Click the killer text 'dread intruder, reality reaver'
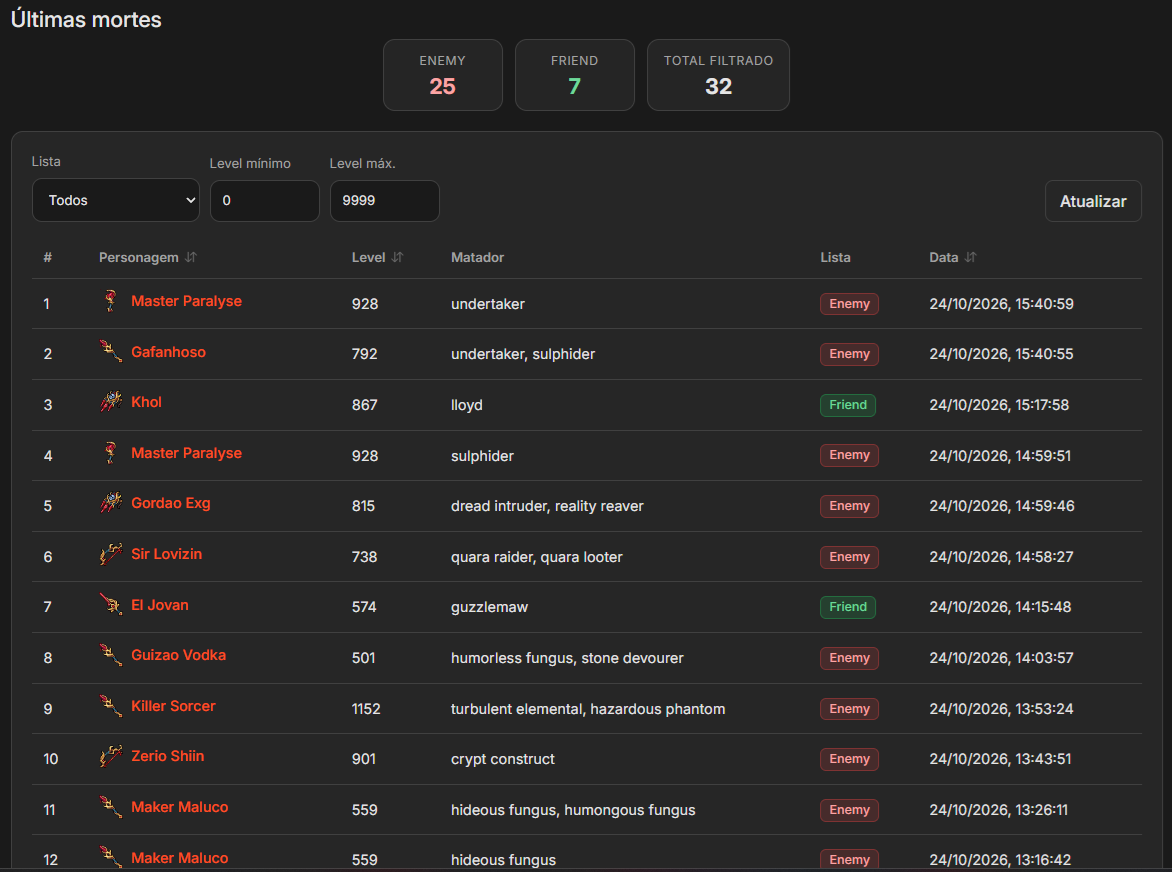This screenshot has height=872, width=1172. [547, 506]
